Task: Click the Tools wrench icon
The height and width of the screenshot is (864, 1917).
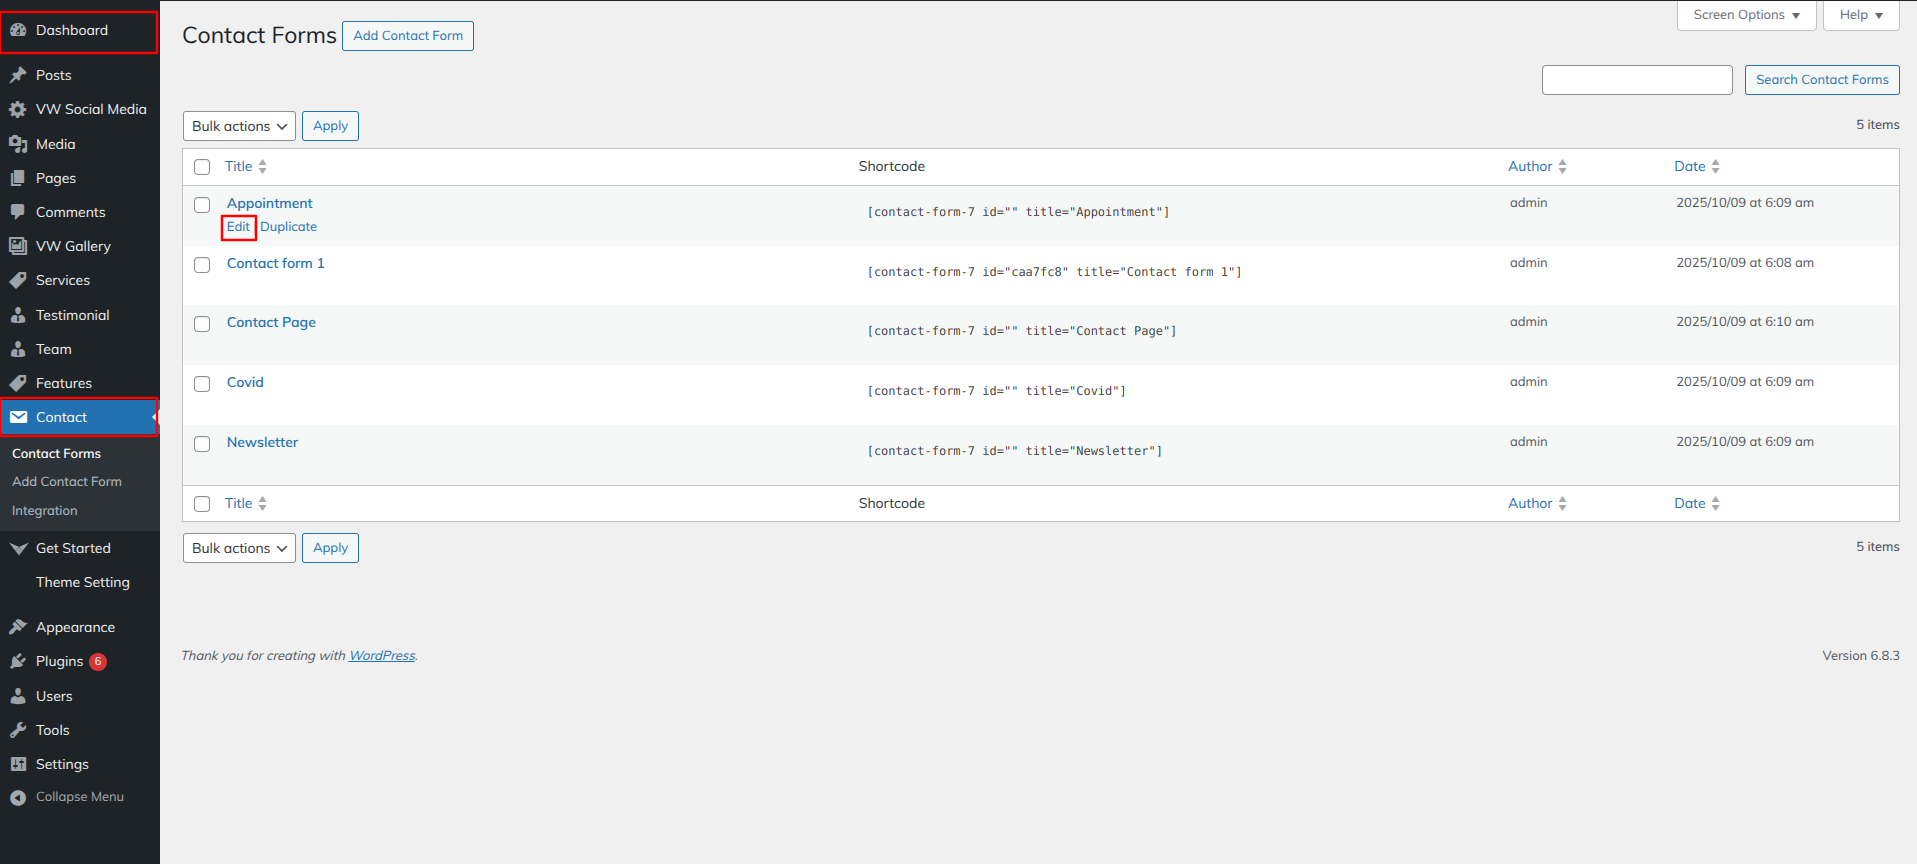Action: pyautogui.click(x=18, y=730)
